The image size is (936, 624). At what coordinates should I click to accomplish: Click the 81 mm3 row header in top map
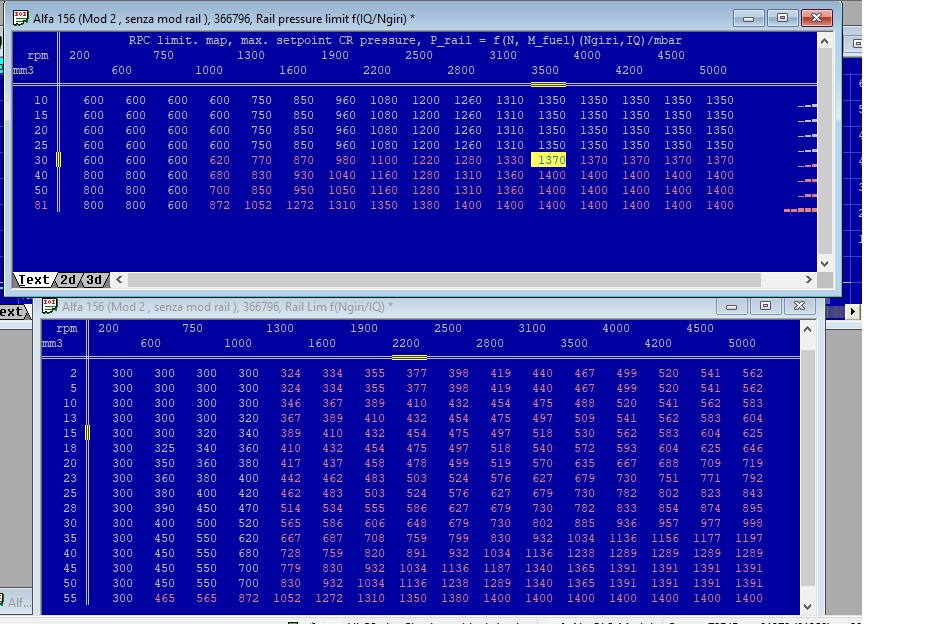click(x=40, y=205)
